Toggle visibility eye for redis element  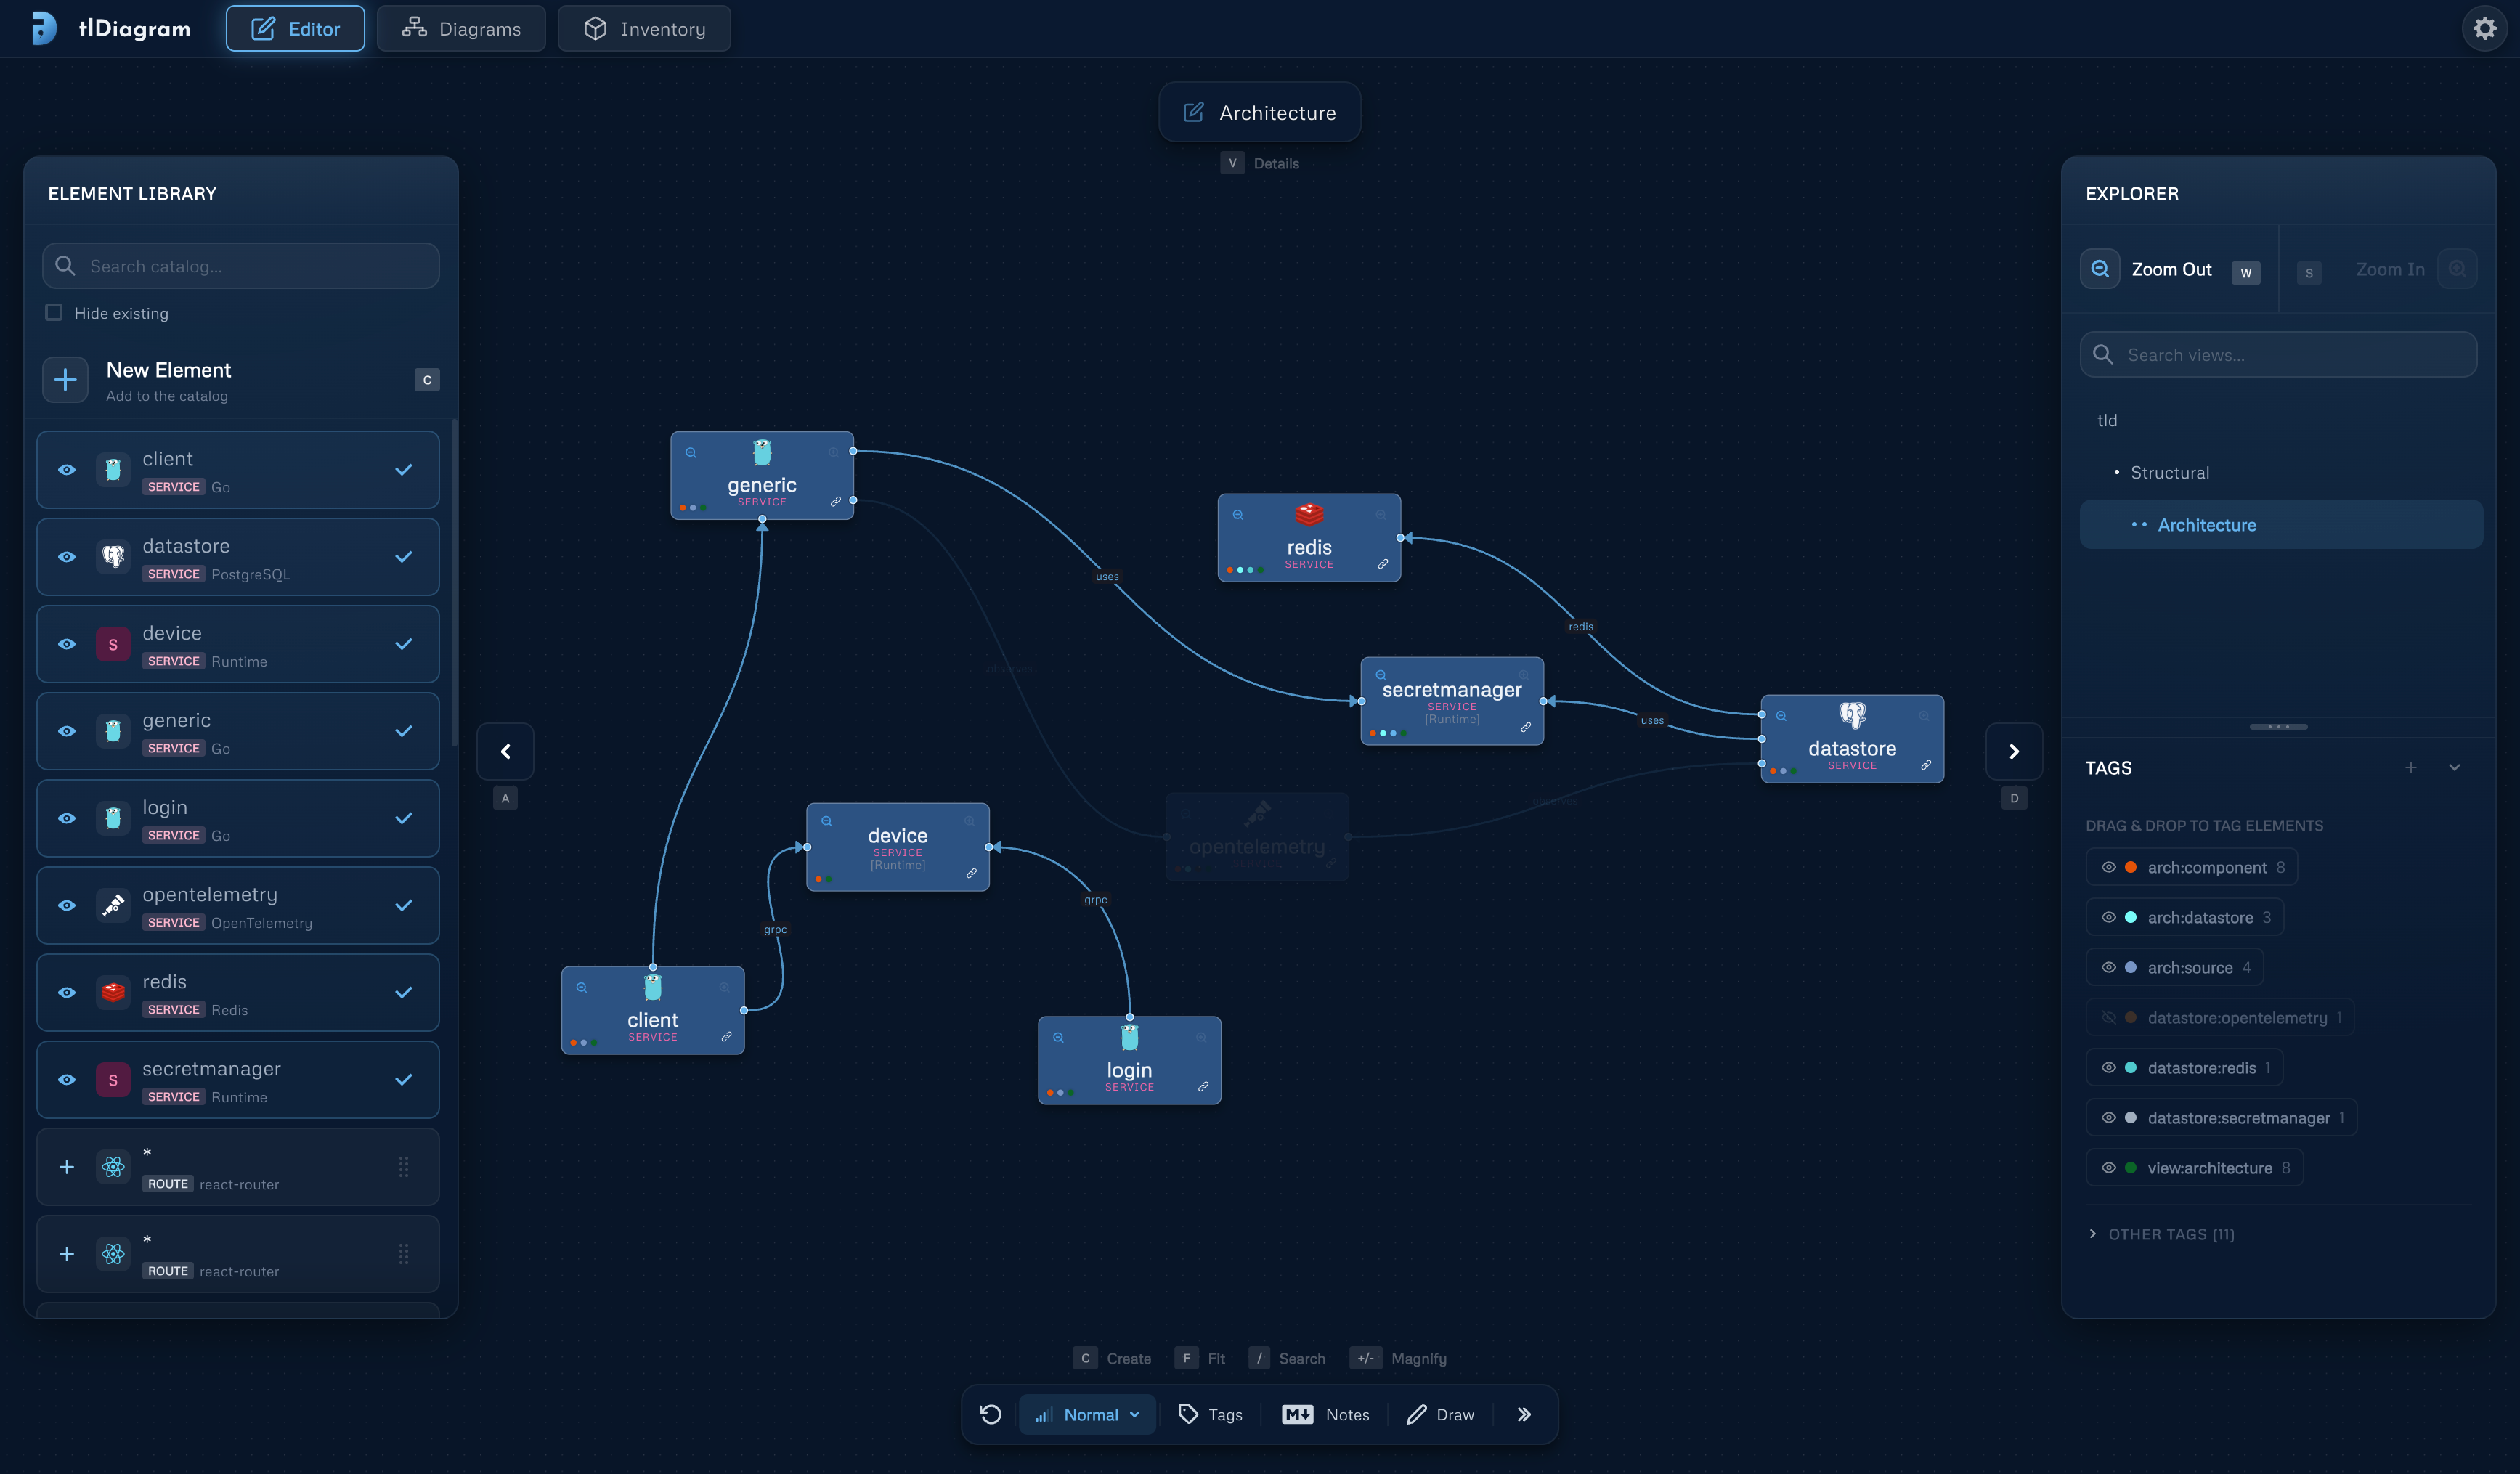pyautogui.click(x=67, y=993)
